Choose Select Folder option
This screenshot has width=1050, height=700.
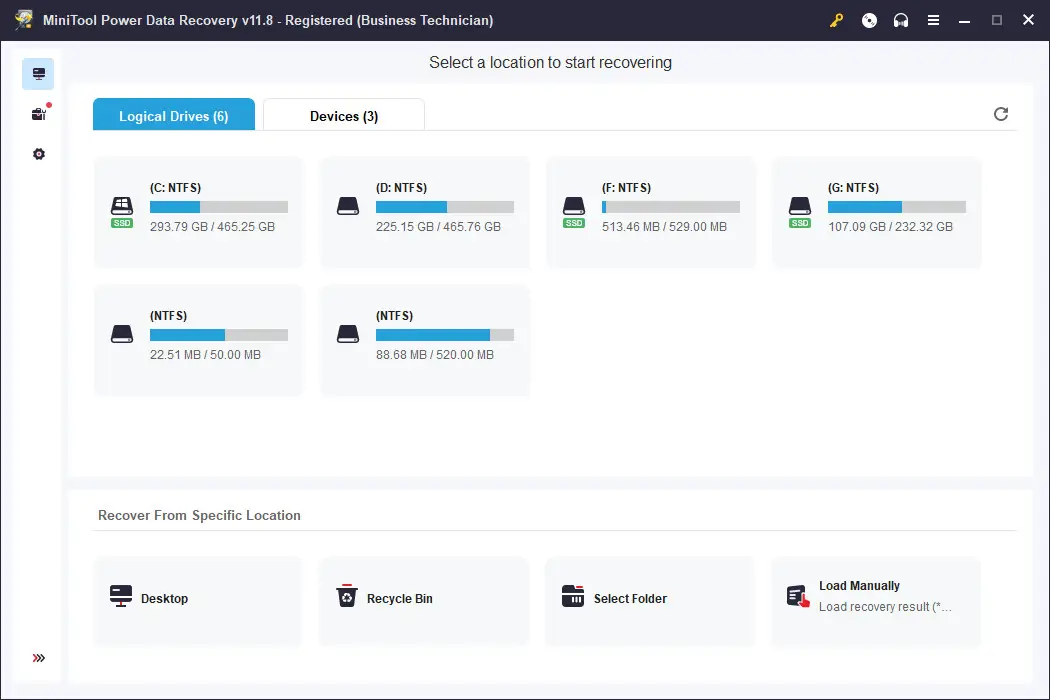point(650,601)
